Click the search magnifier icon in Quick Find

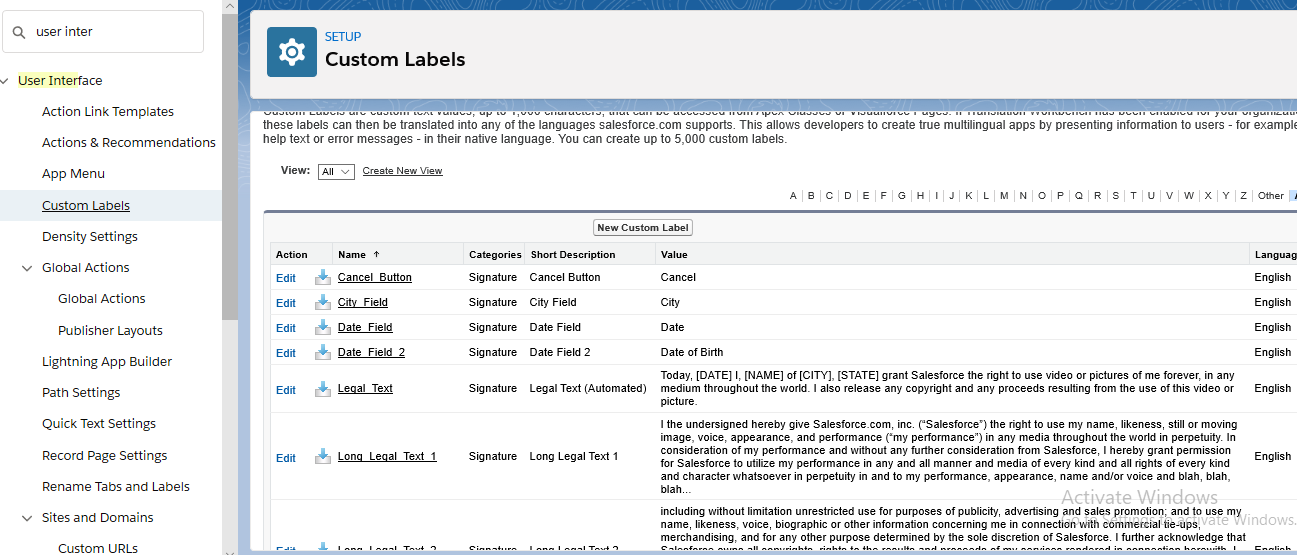pyautogui.click(x=19, y=32)
